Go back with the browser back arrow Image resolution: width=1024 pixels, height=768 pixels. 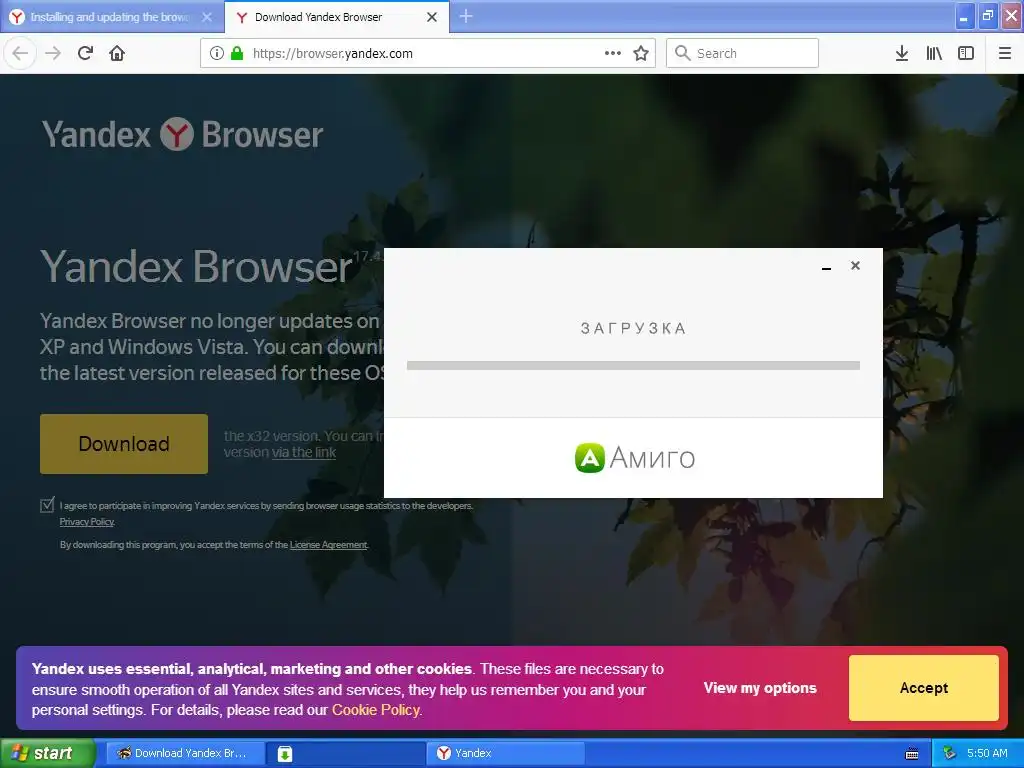tap(20, 53)
